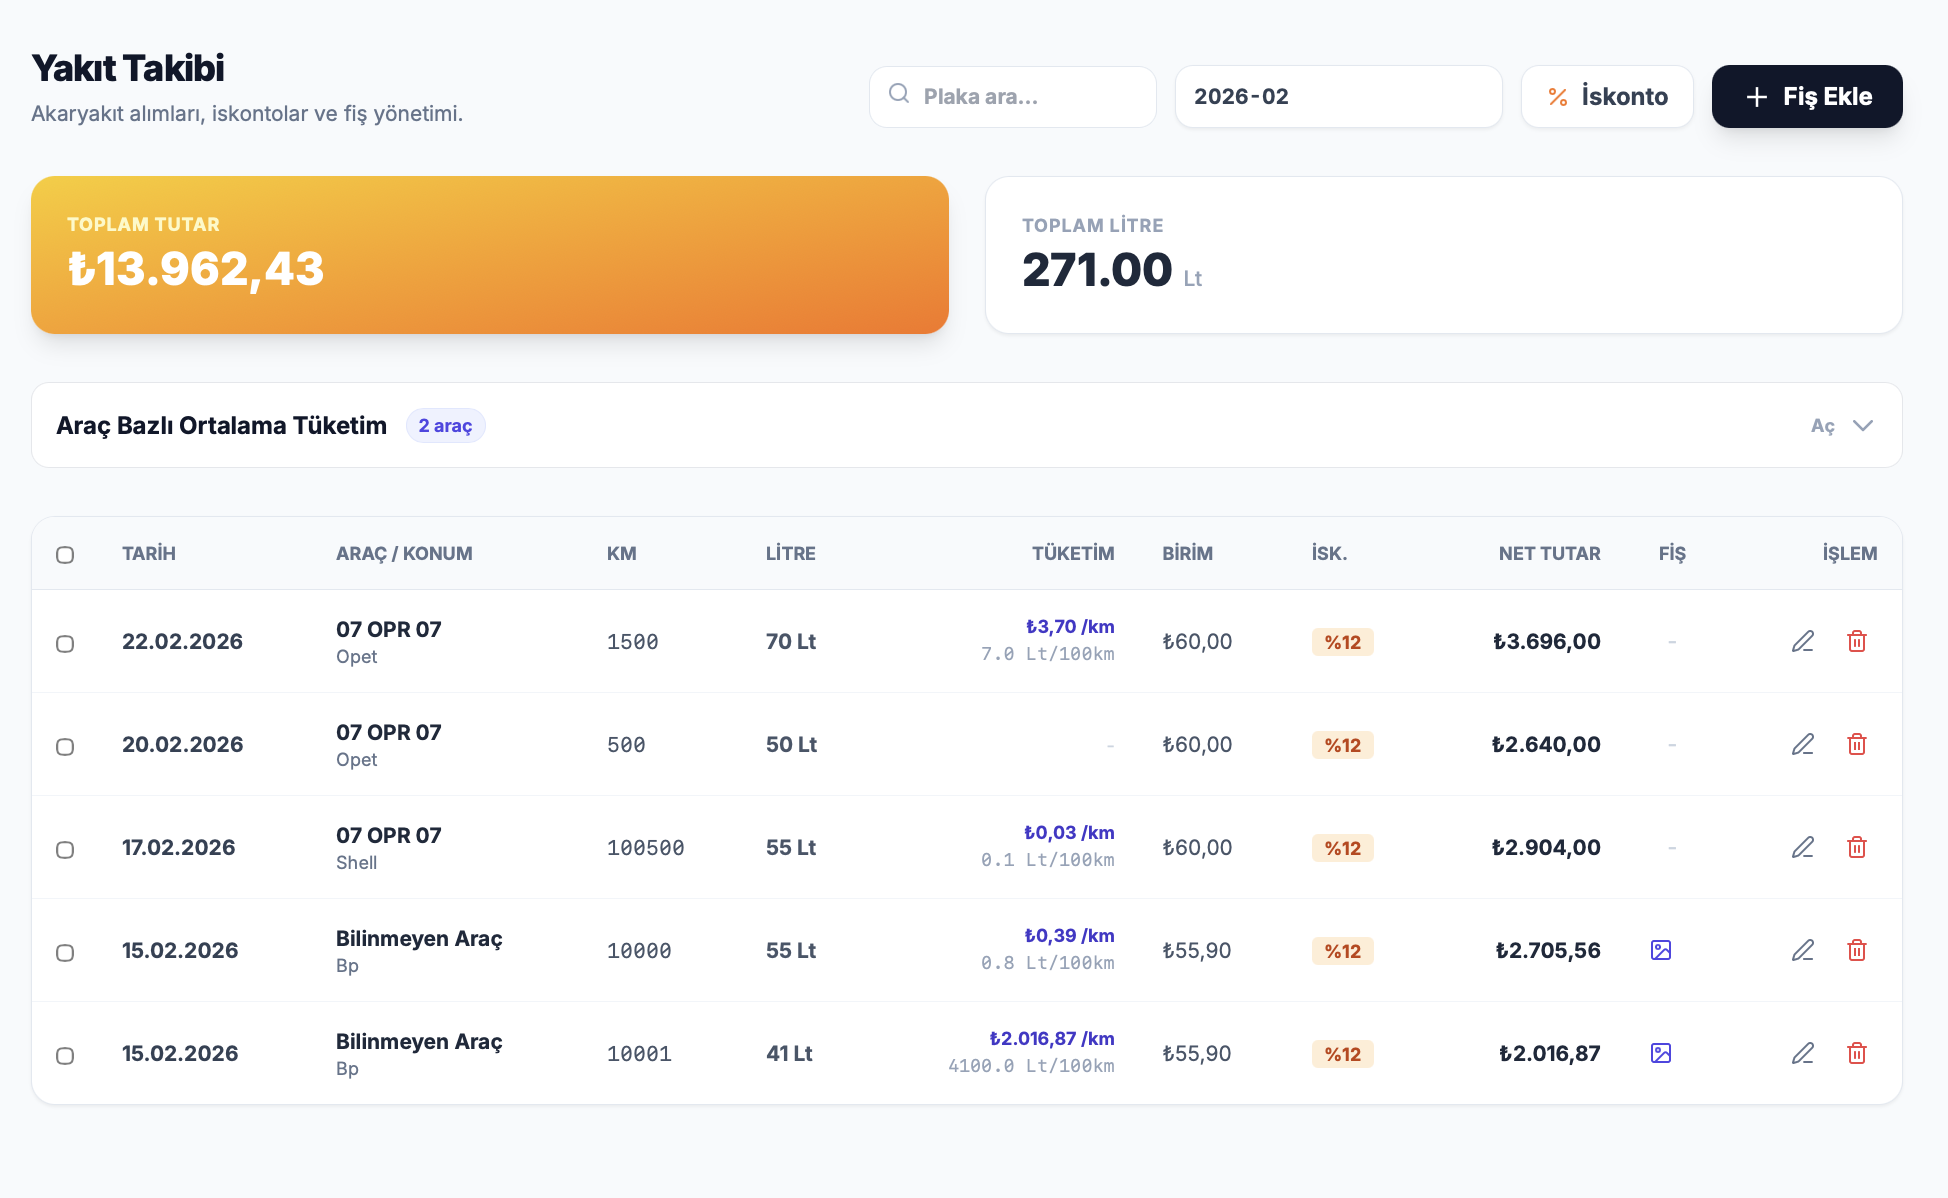Expand Araç Bazlı Ortalama Tüketim chevron
Image resolution: width=1948 pixels, height=1198 pixels.
[1862, 425]
